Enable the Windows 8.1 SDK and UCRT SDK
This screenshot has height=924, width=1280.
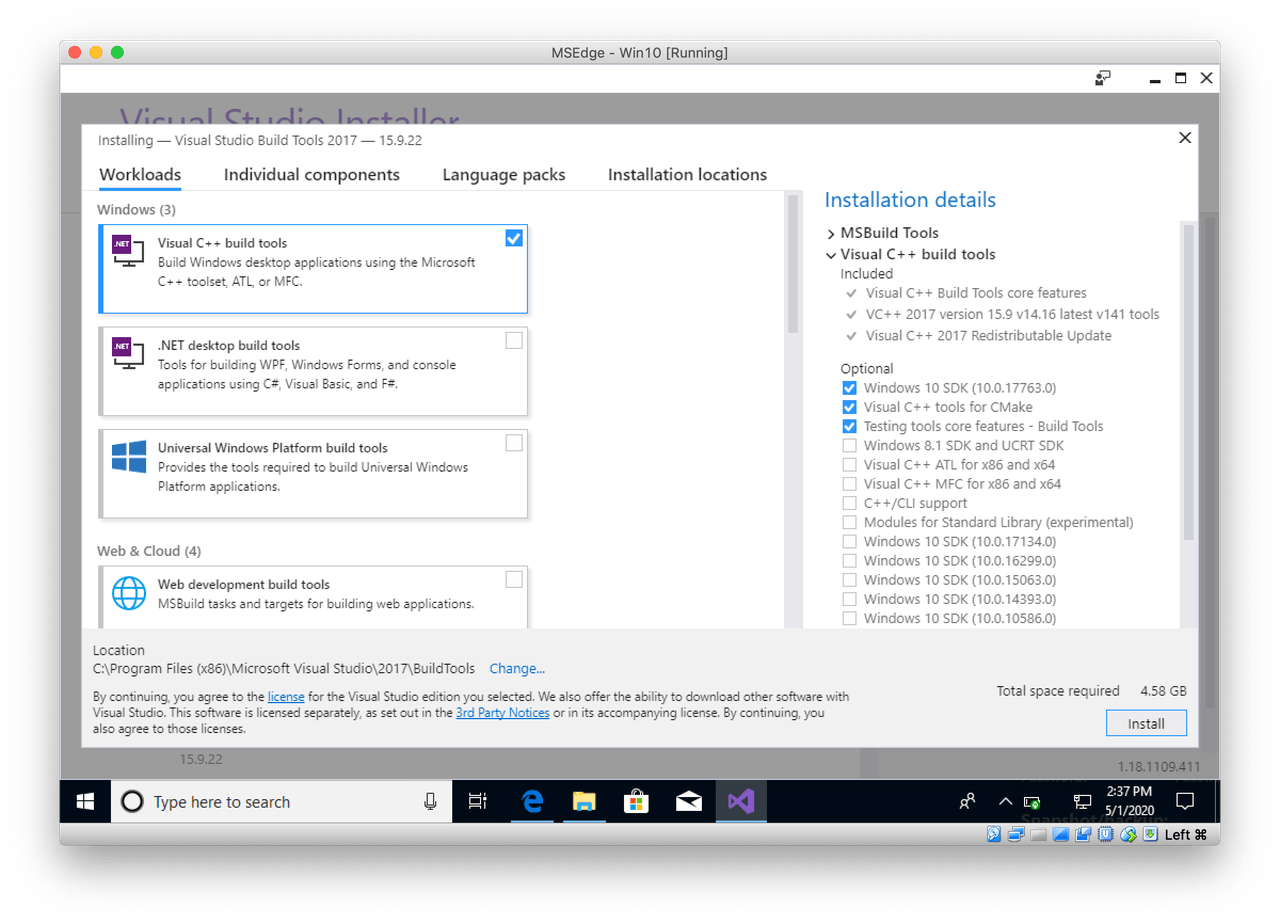coord(849,445)
